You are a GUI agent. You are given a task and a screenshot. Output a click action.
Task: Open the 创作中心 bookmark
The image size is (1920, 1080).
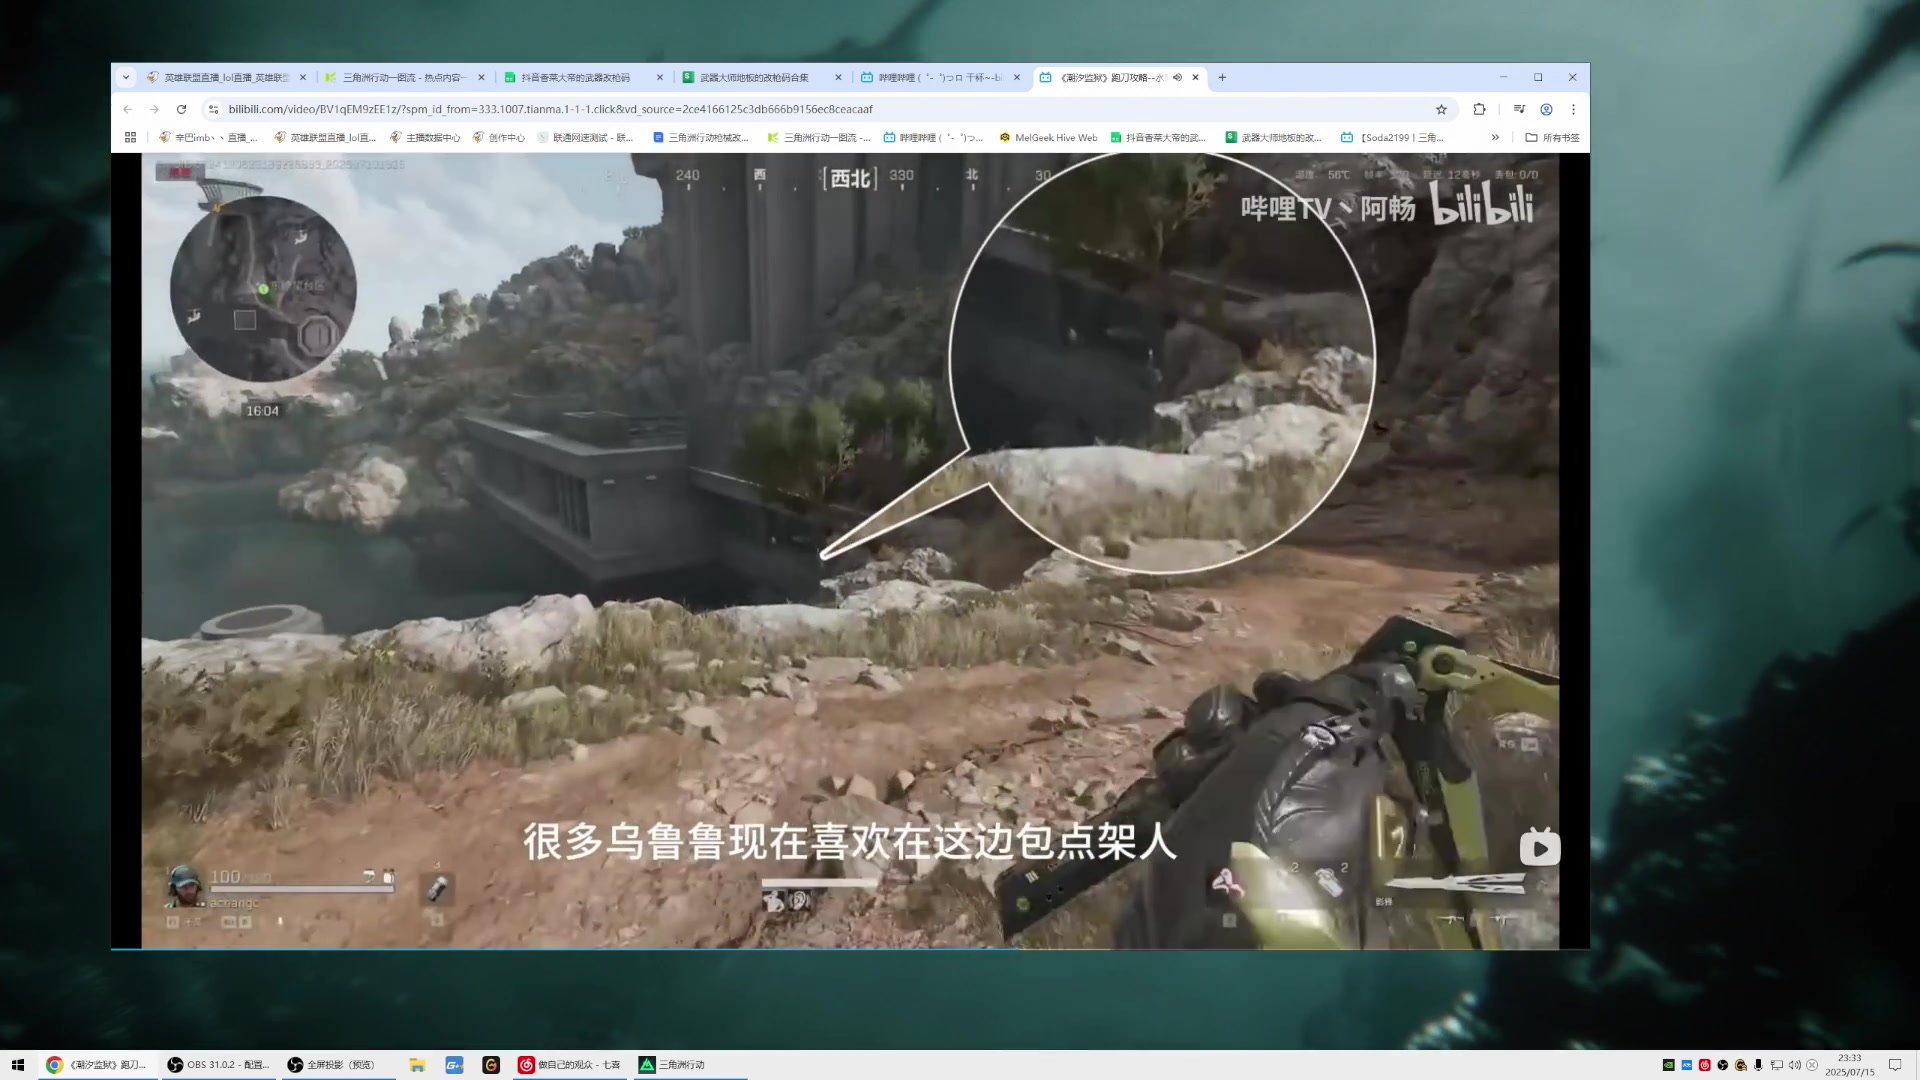click(499, 137)
